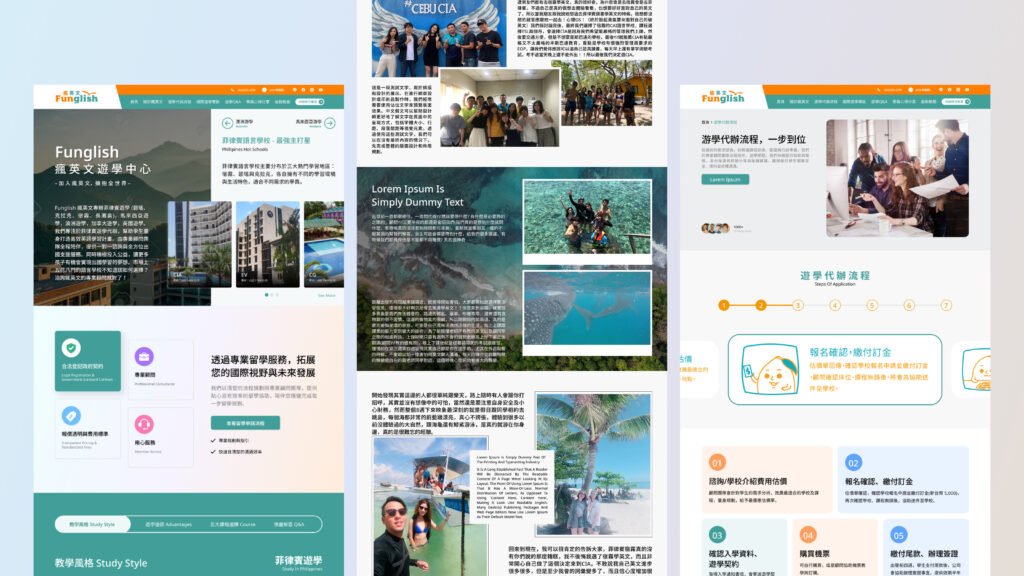Click green button below study-abroad services heading
The height and width of the screenshot is (576, 1024).
[245, 423]
